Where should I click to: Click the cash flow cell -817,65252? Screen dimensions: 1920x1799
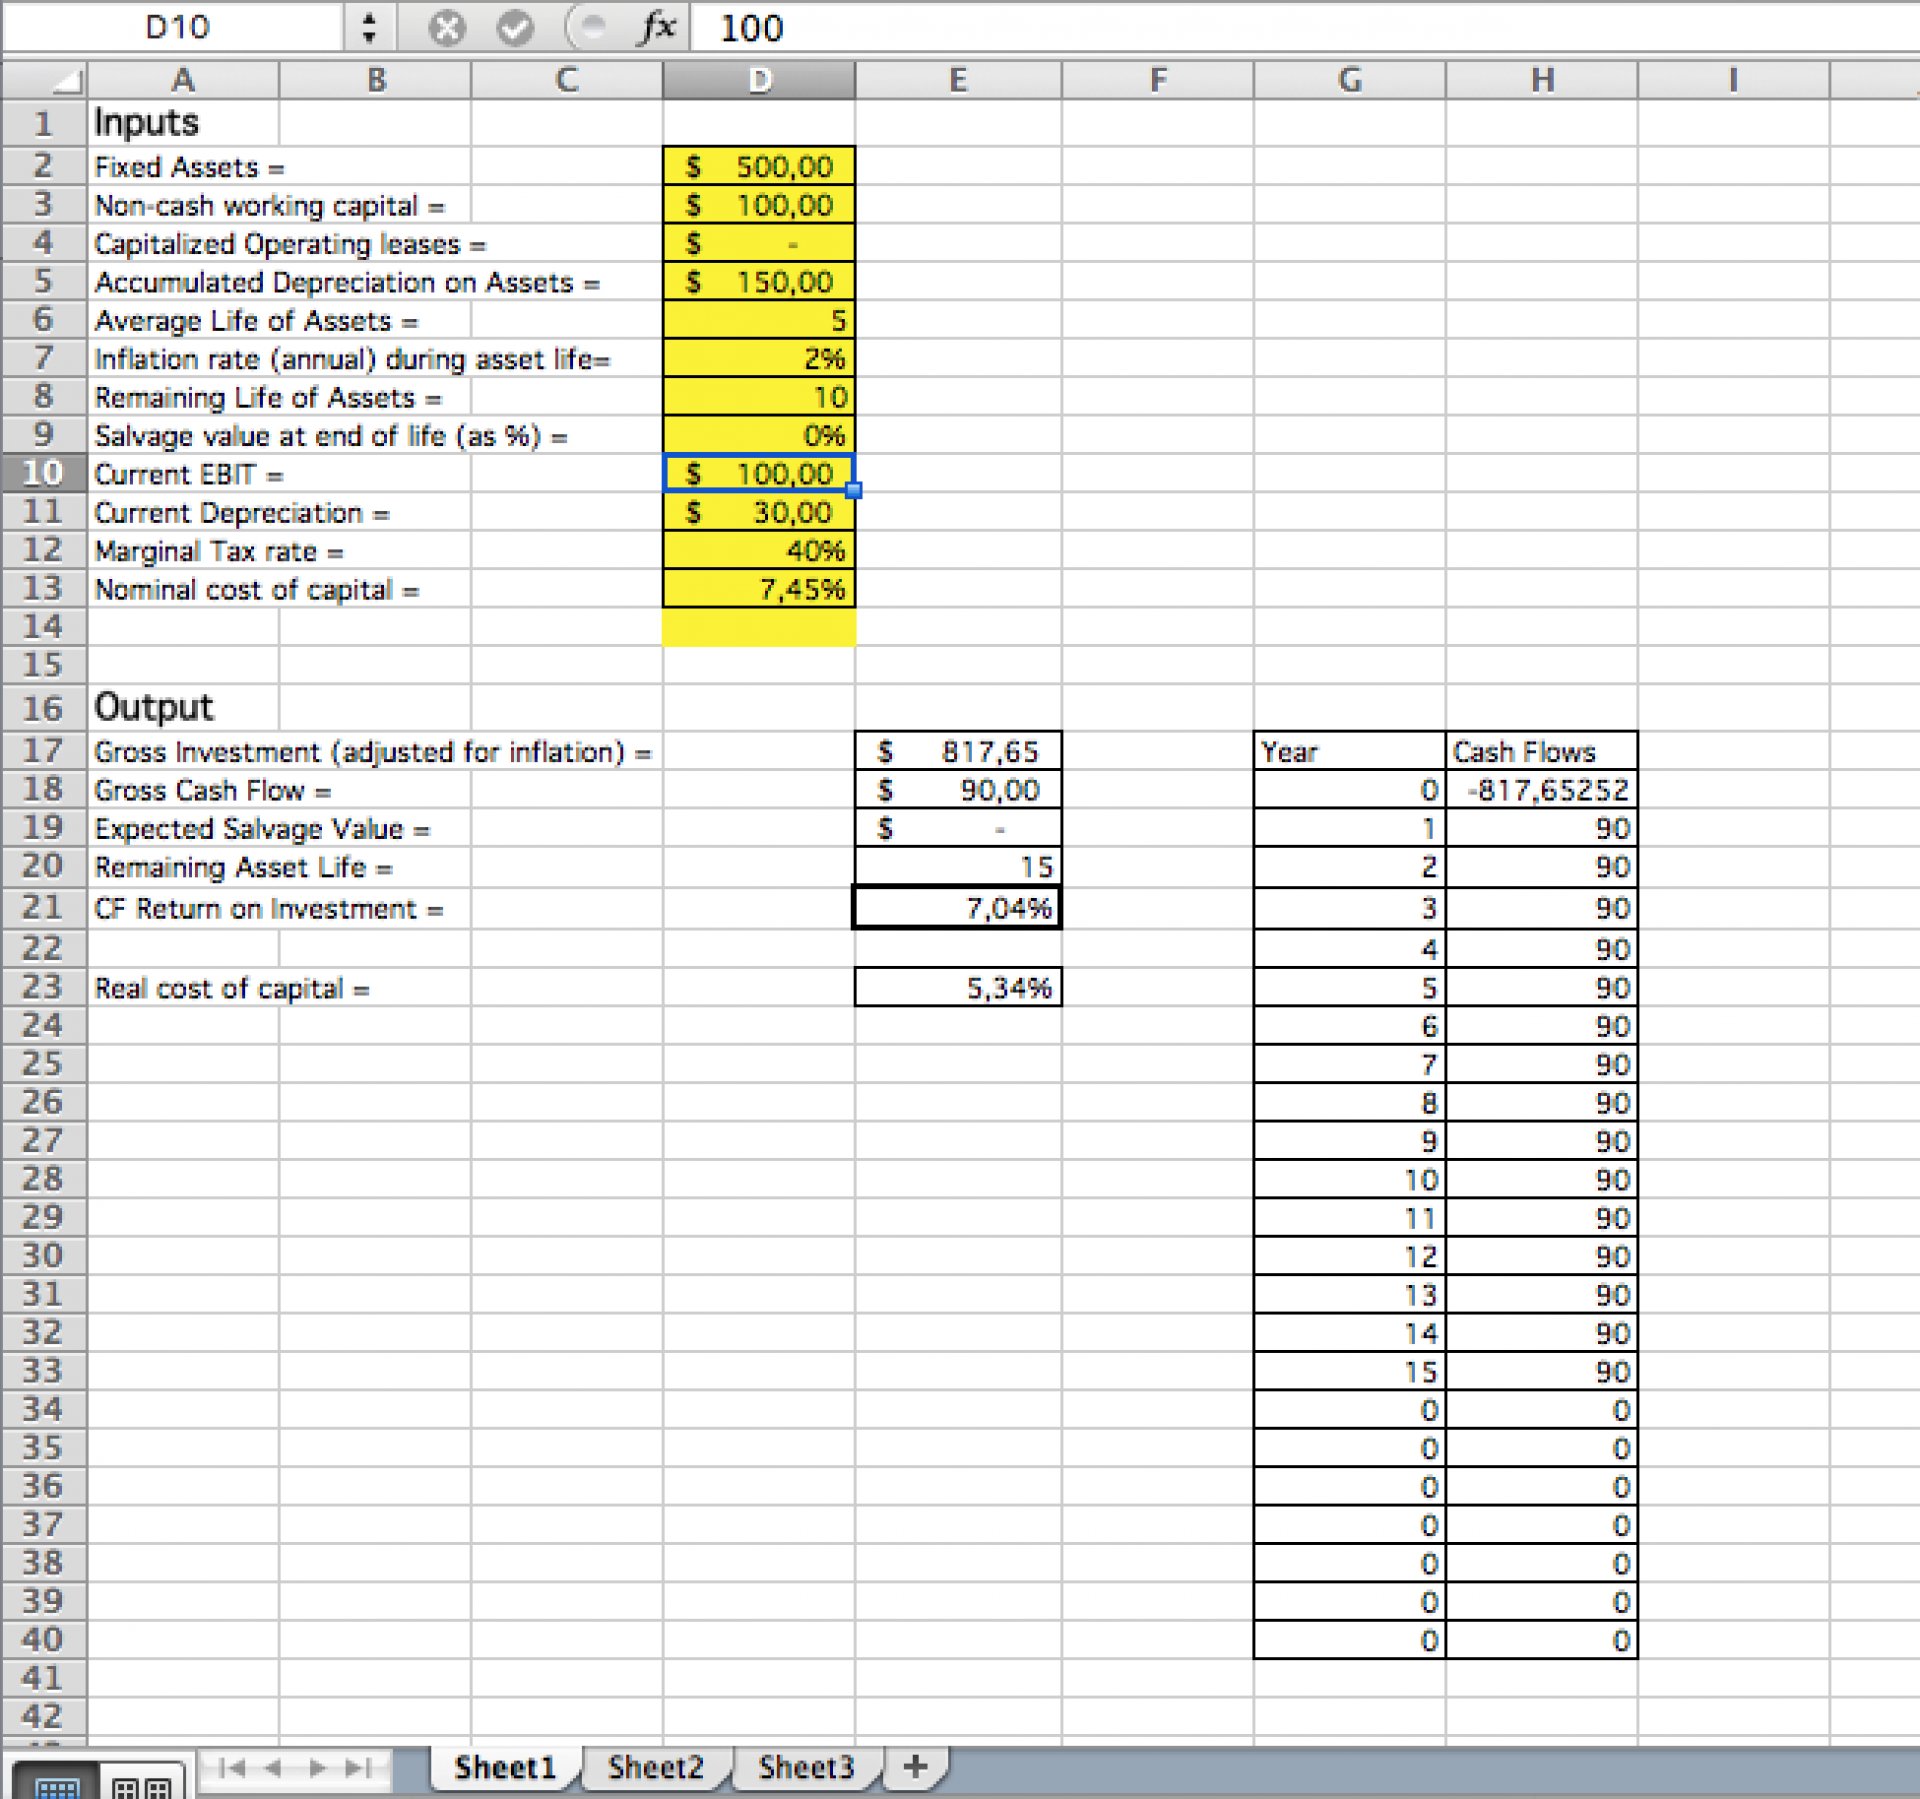click(1542, 790)
